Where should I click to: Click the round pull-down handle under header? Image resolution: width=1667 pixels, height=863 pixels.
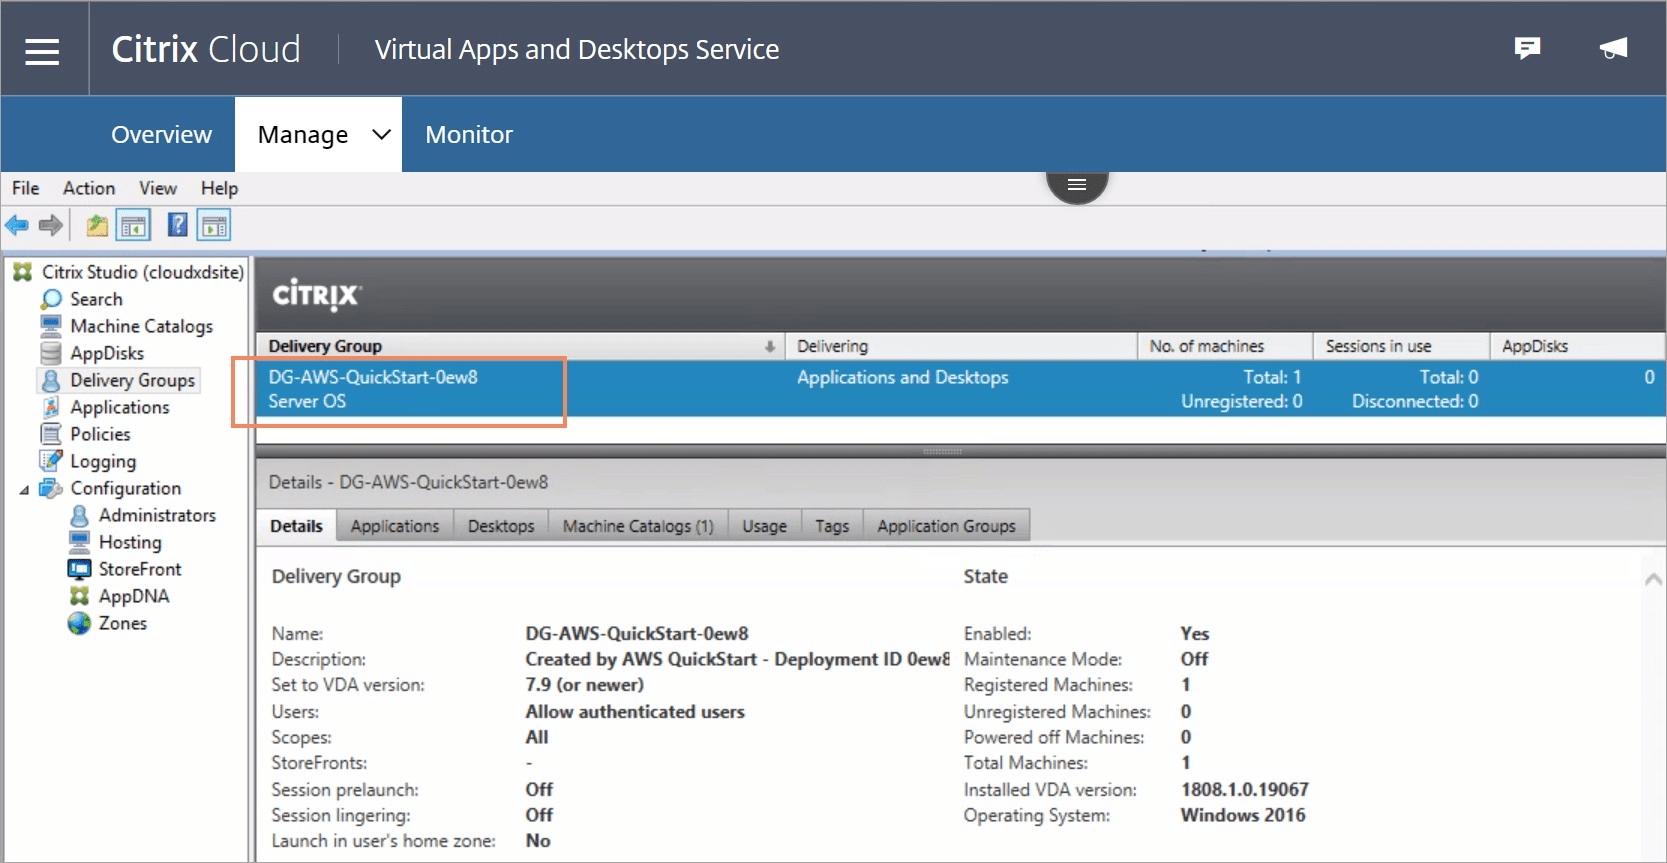[1077, 186]
